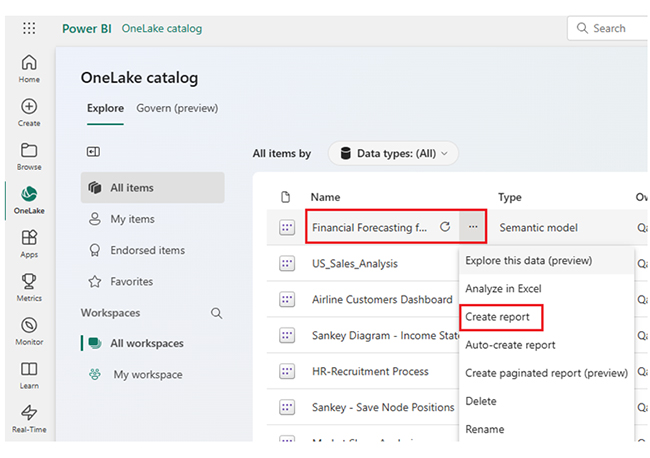Select Auto-create report option

[546, 345]
